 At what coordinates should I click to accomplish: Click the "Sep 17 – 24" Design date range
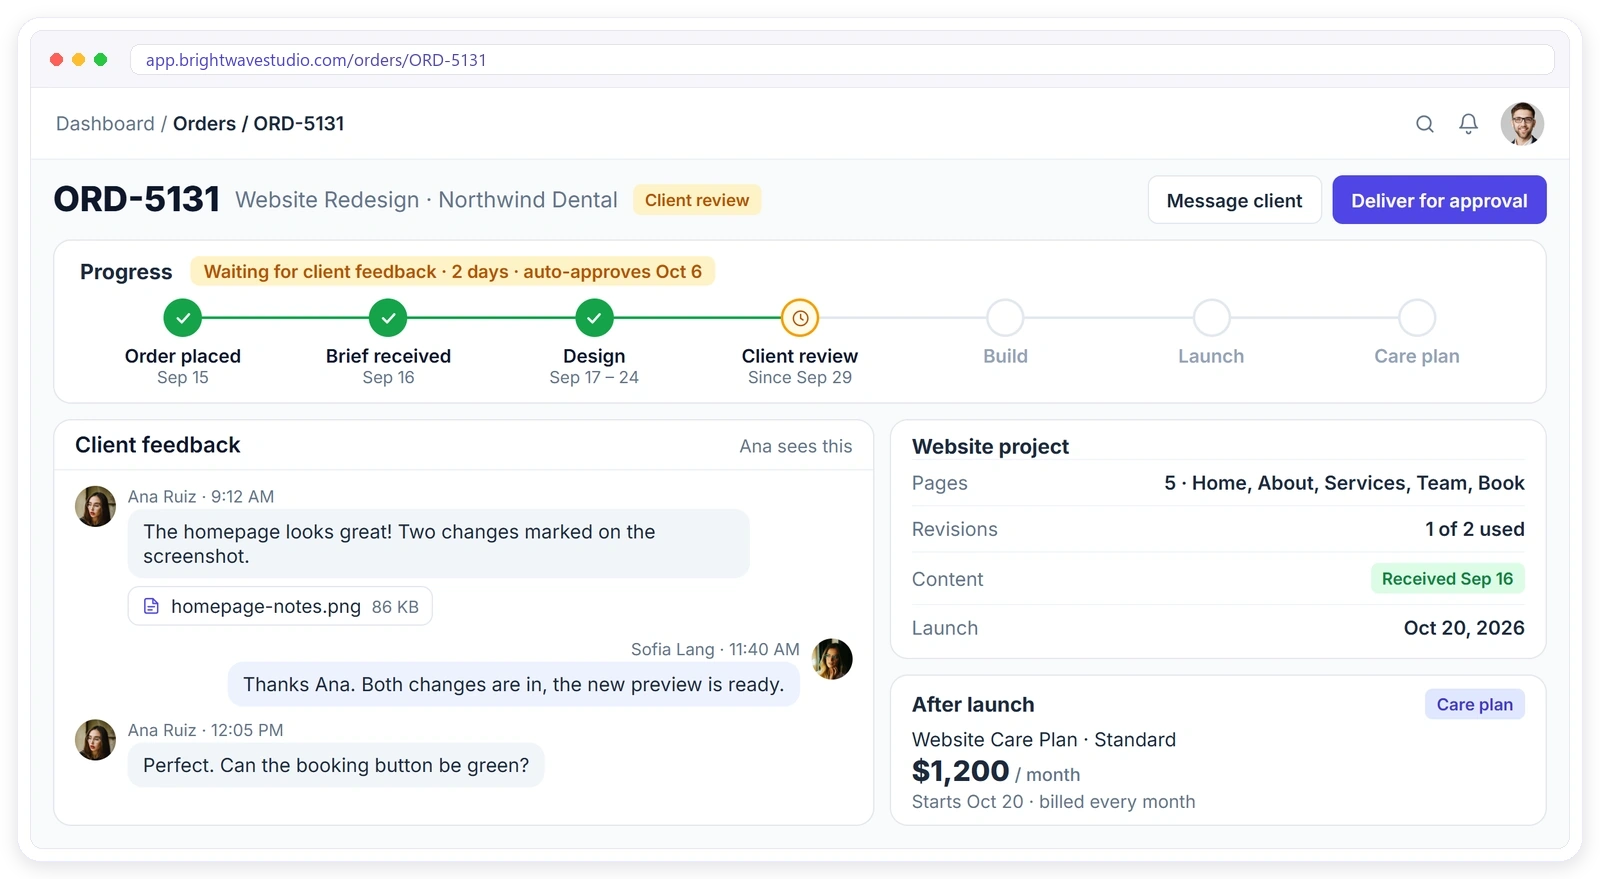point(594,378)
